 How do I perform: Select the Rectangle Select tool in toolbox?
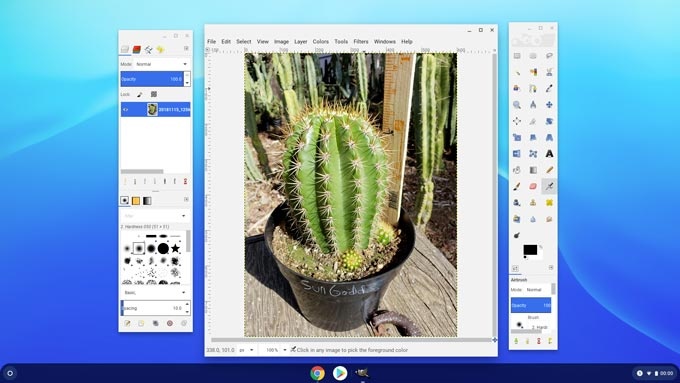pyautogui.click(x=517, y=56)
